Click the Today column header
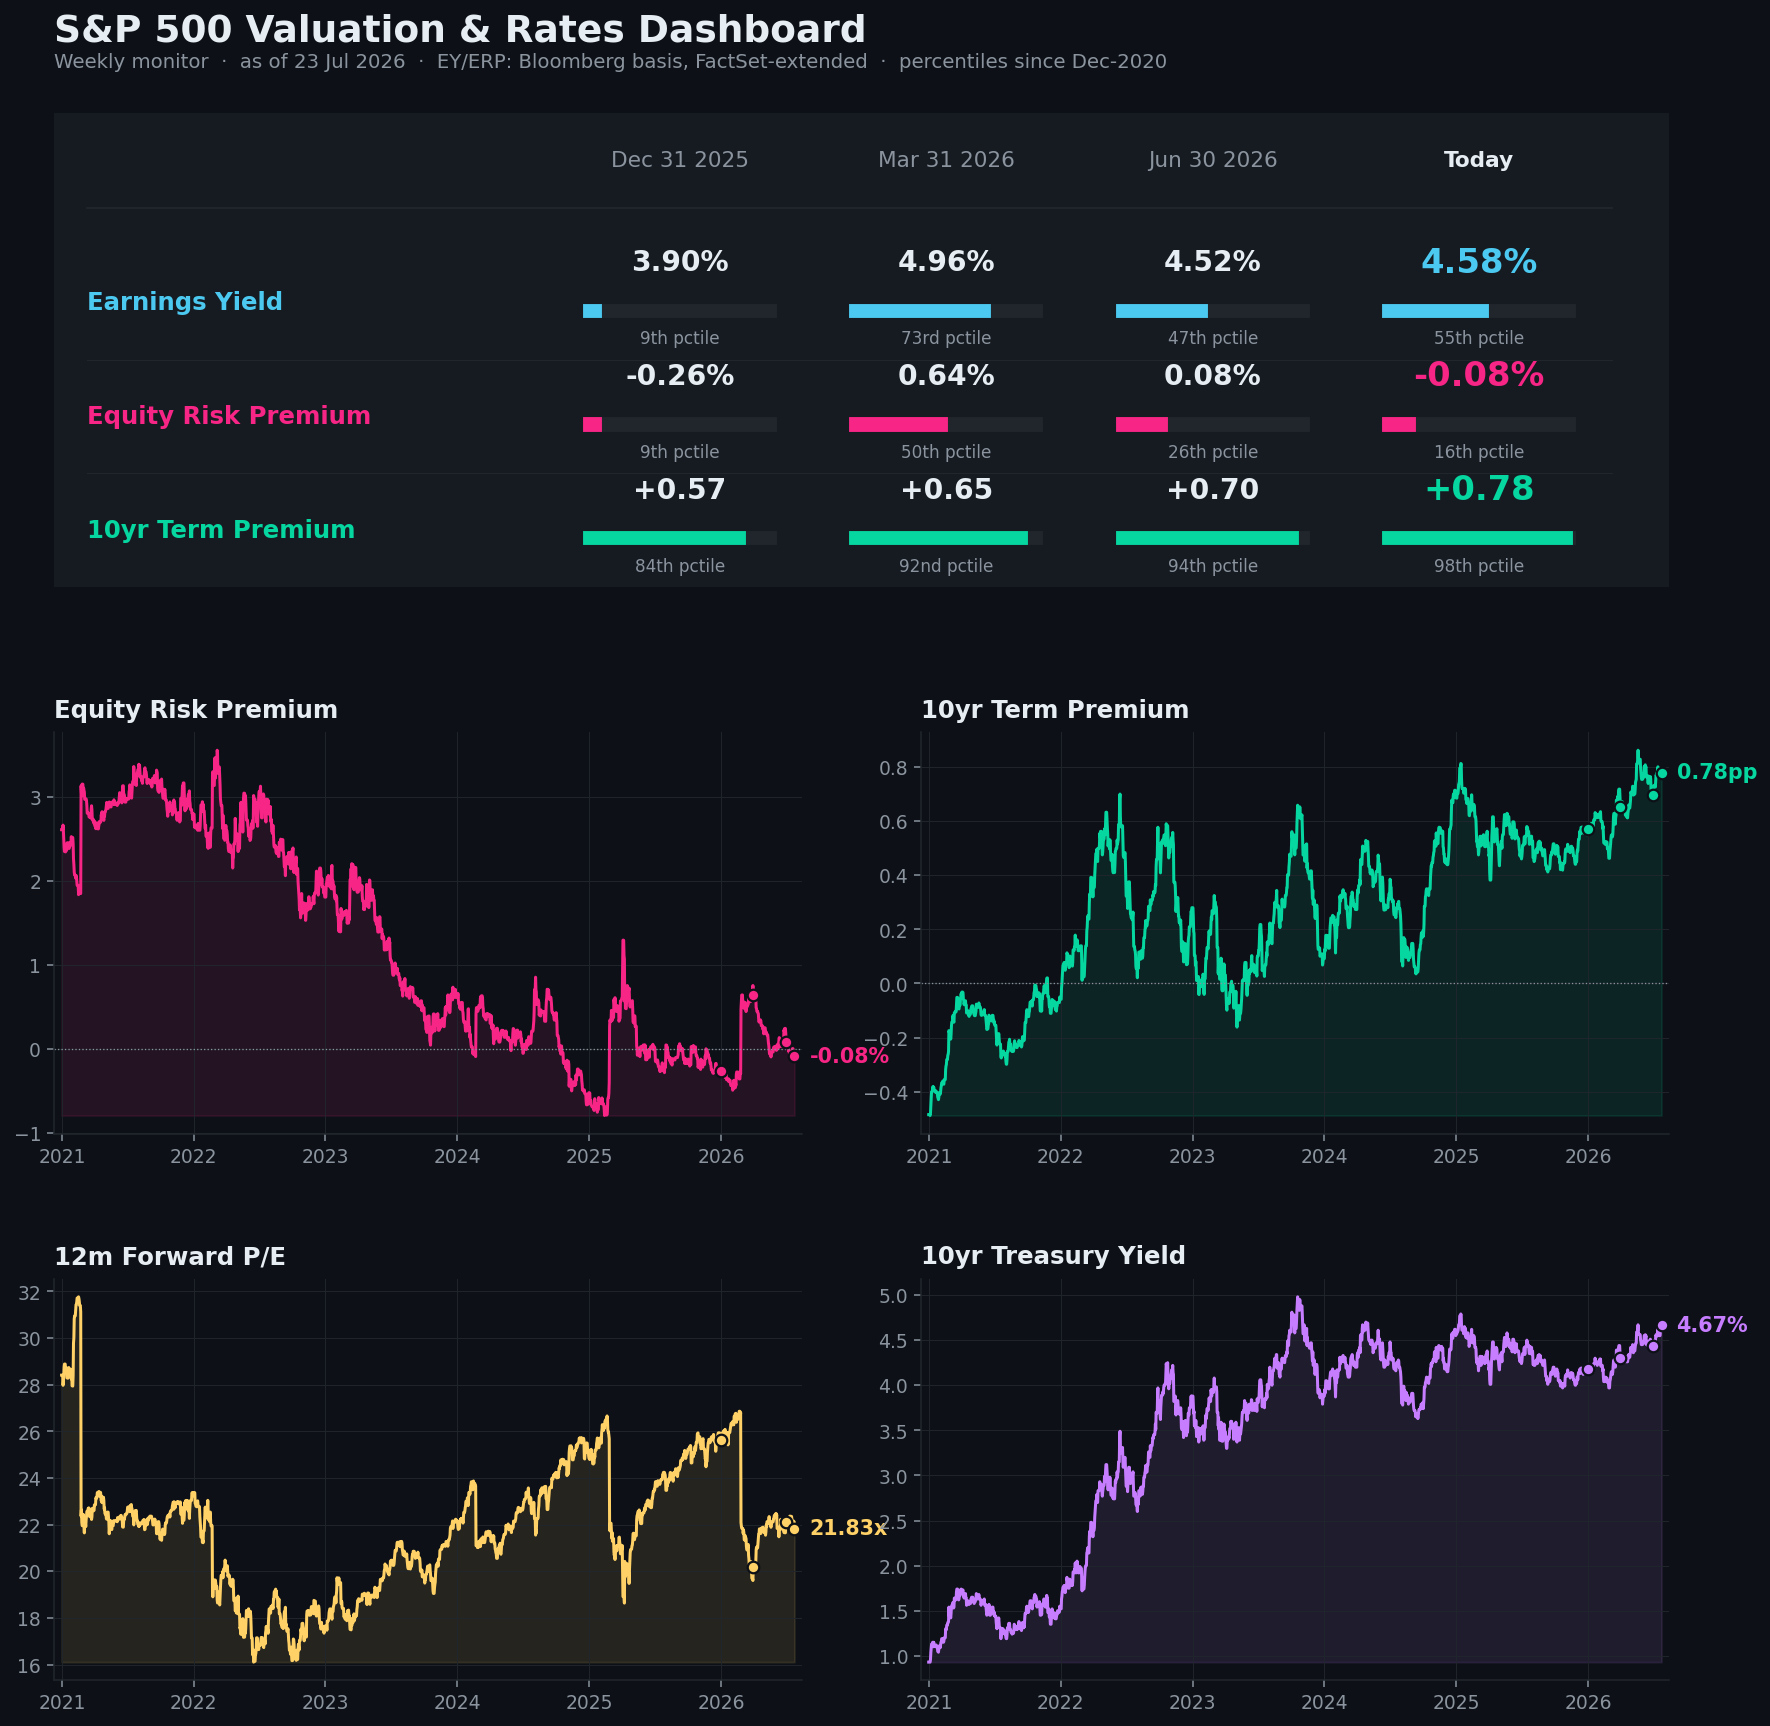This screenshot has width=1770, height=1726. tap(1478, 160)
